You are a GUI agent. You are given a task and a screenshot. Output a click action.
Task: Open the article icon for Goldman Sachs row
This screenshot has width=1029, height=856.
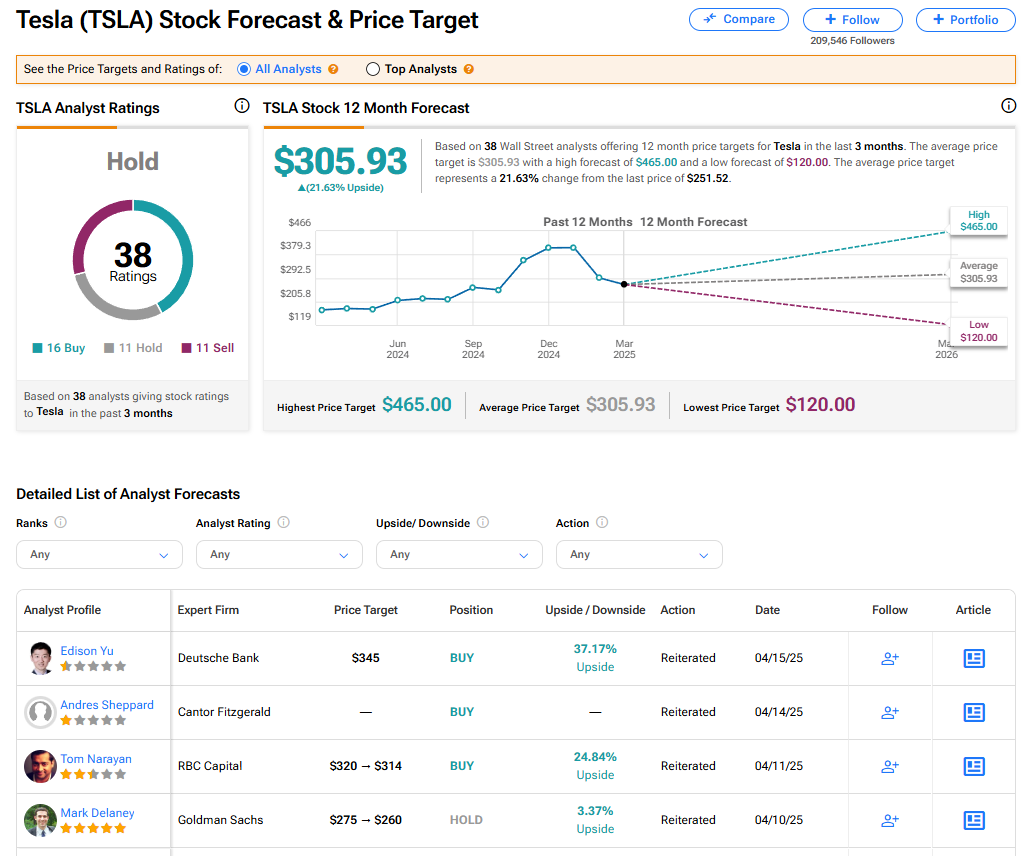[x=973, y=820]
